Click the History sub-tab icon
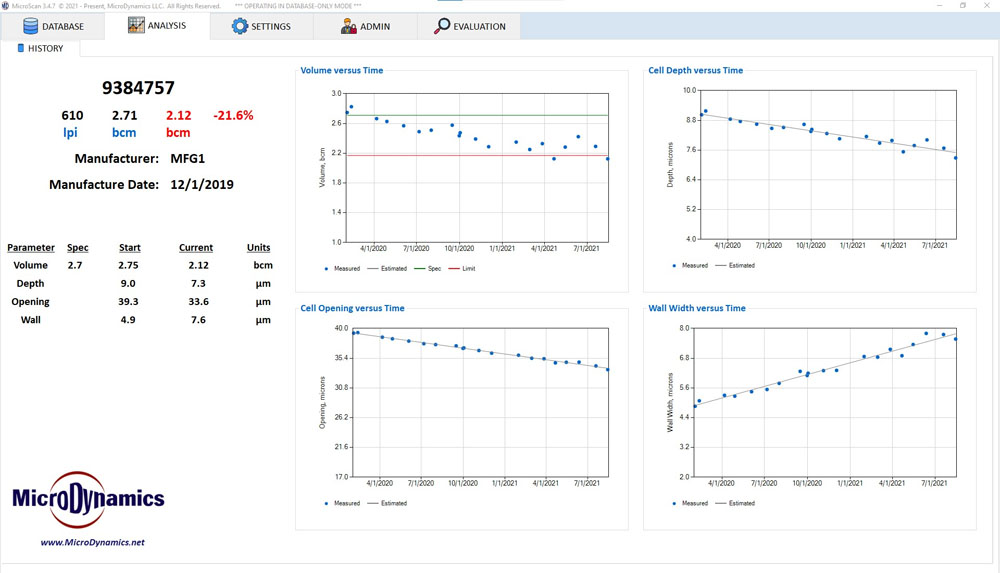Viewport: 1000px width, 573px height. [x=21, y=48]
